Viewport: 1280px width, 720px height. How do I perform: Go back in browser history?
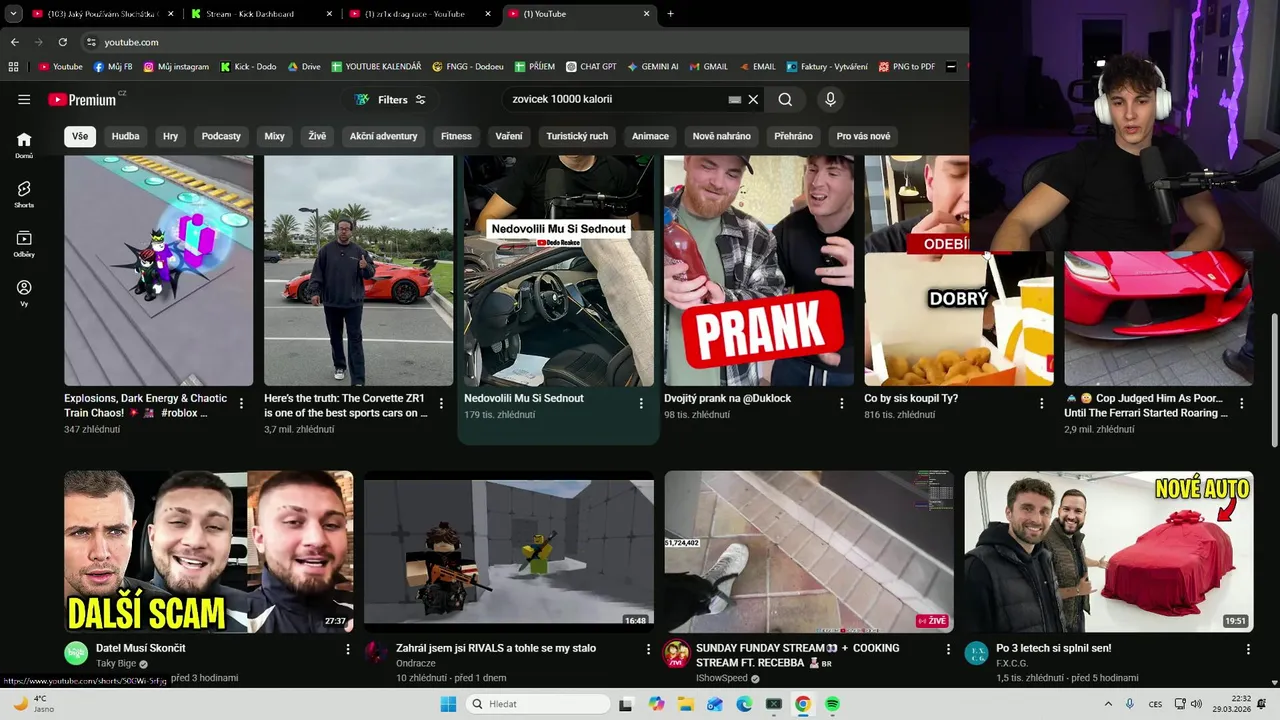[x=14, y=42]
